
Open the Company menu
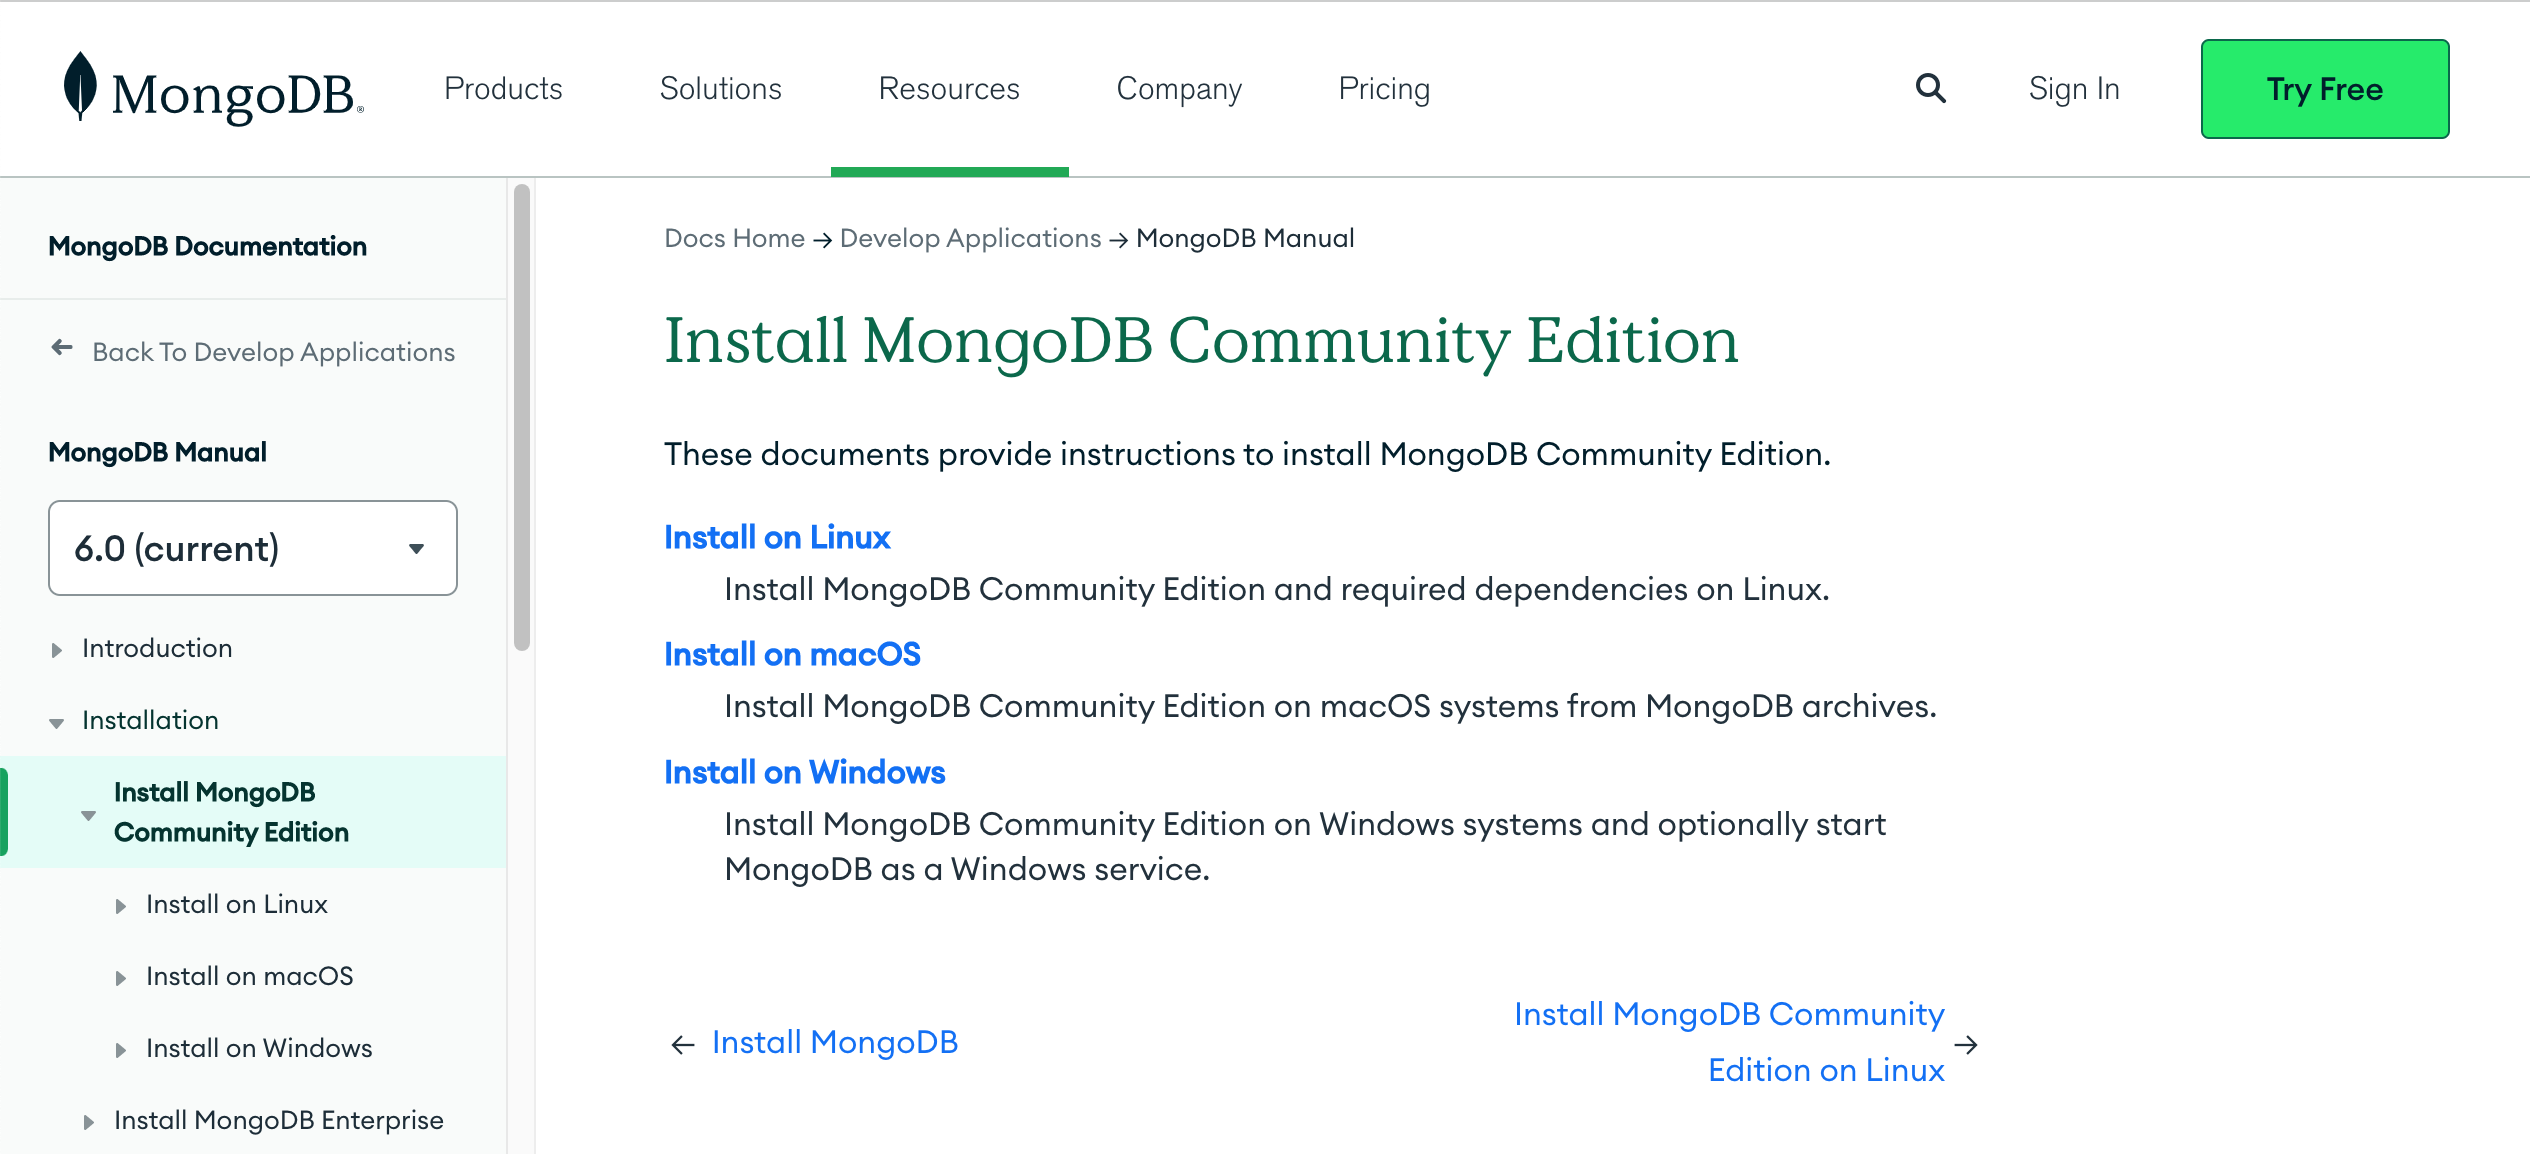(1179, 89)
